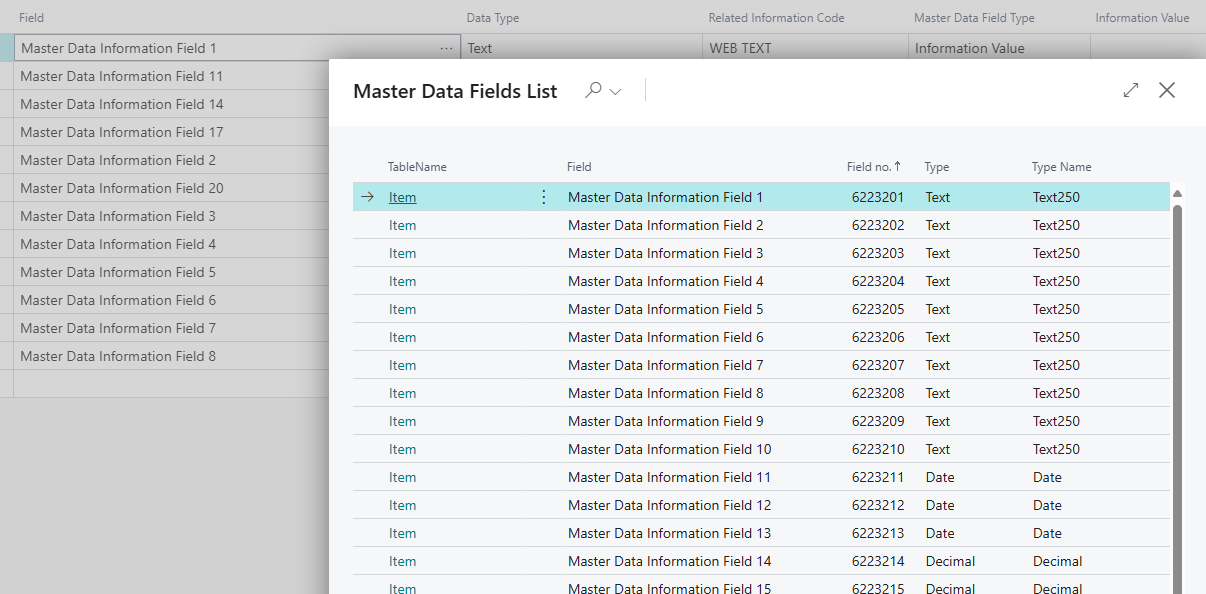The image size is (1206, 594).
Task: Click the search magnifier icon in dialog header
Action: point(594,90)
